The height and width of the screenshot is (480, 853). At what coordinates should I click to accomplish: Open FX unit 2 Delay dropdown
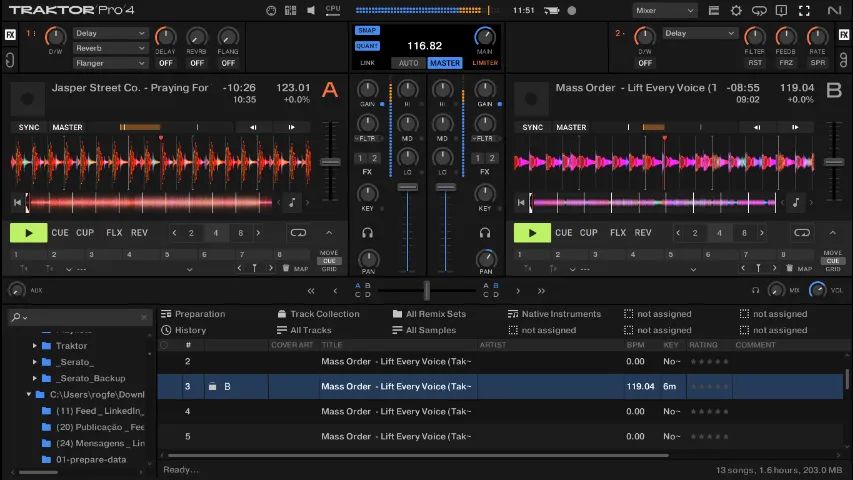(700, 33)
